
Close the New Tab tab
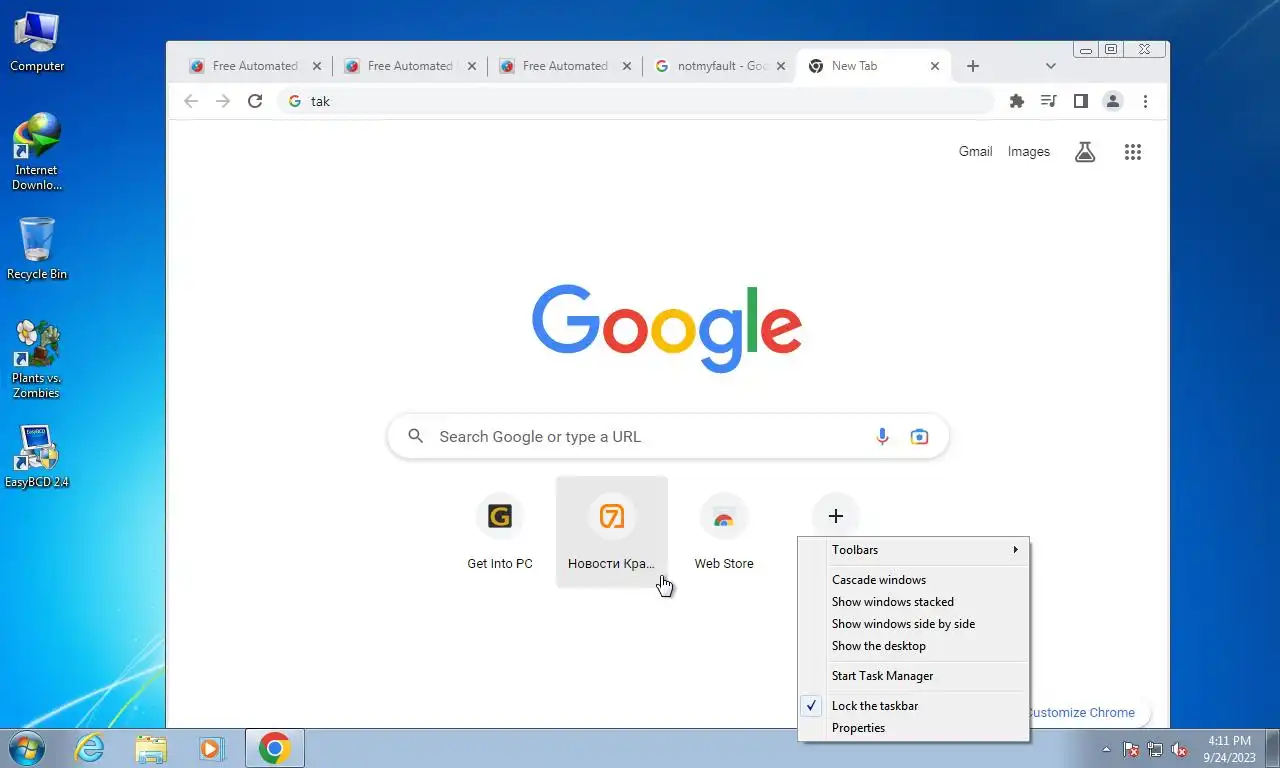[x=935, y=66]
